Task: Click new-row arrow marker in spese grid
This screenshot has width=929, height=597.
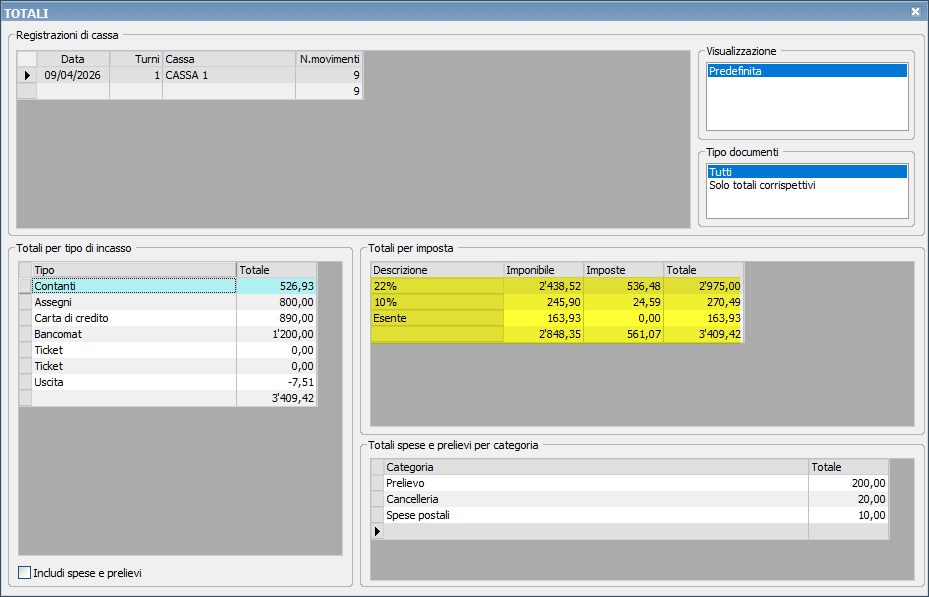Action: coord(377,531)
